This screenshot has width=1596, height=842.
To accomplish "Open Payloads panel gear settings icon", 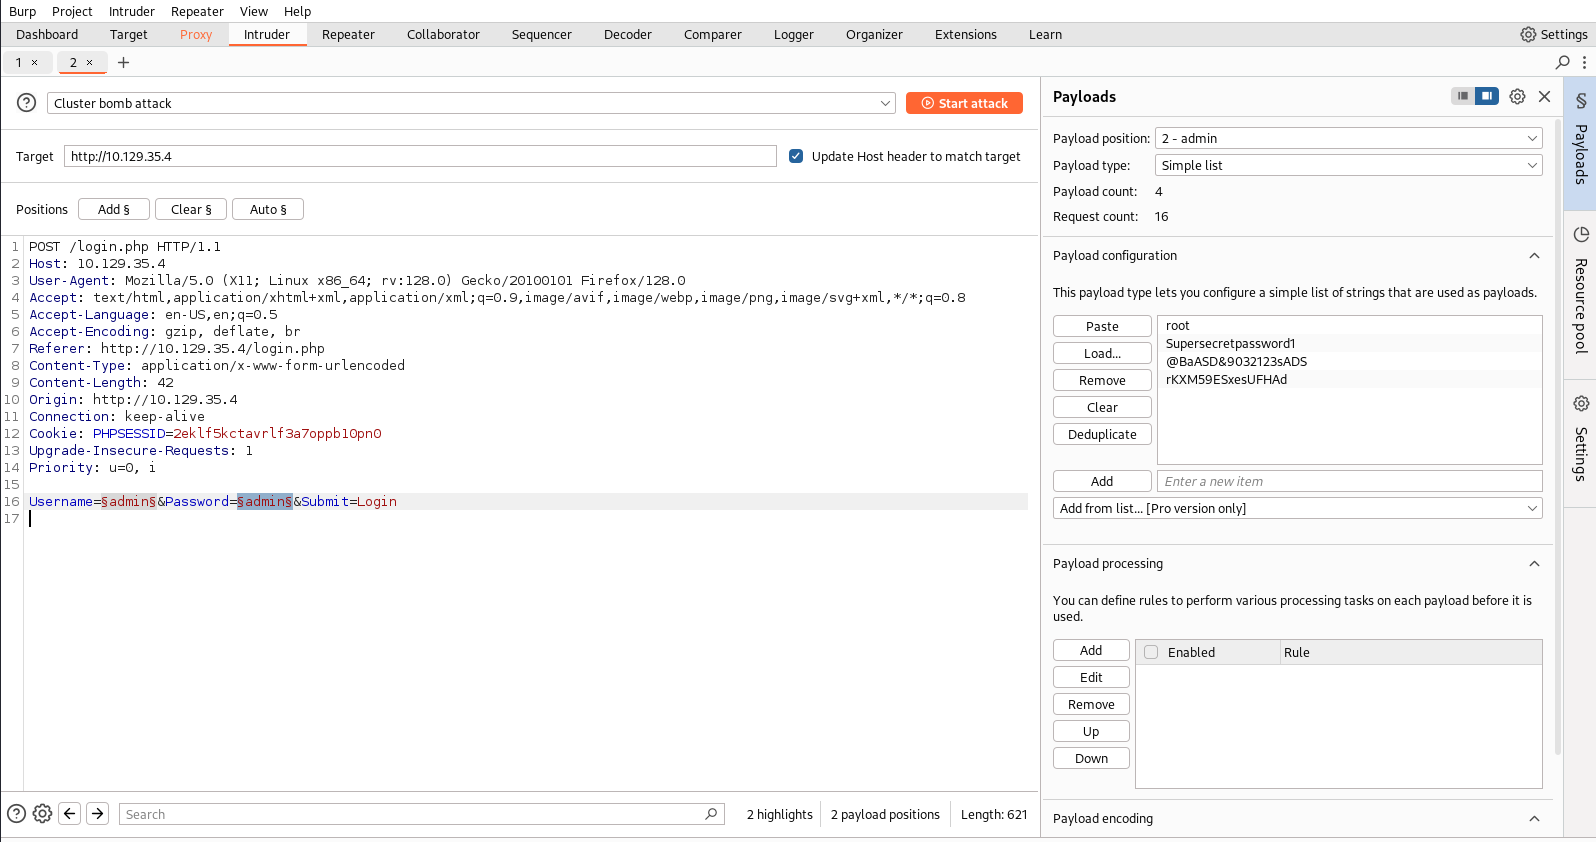I will [x=1517, y=97].
